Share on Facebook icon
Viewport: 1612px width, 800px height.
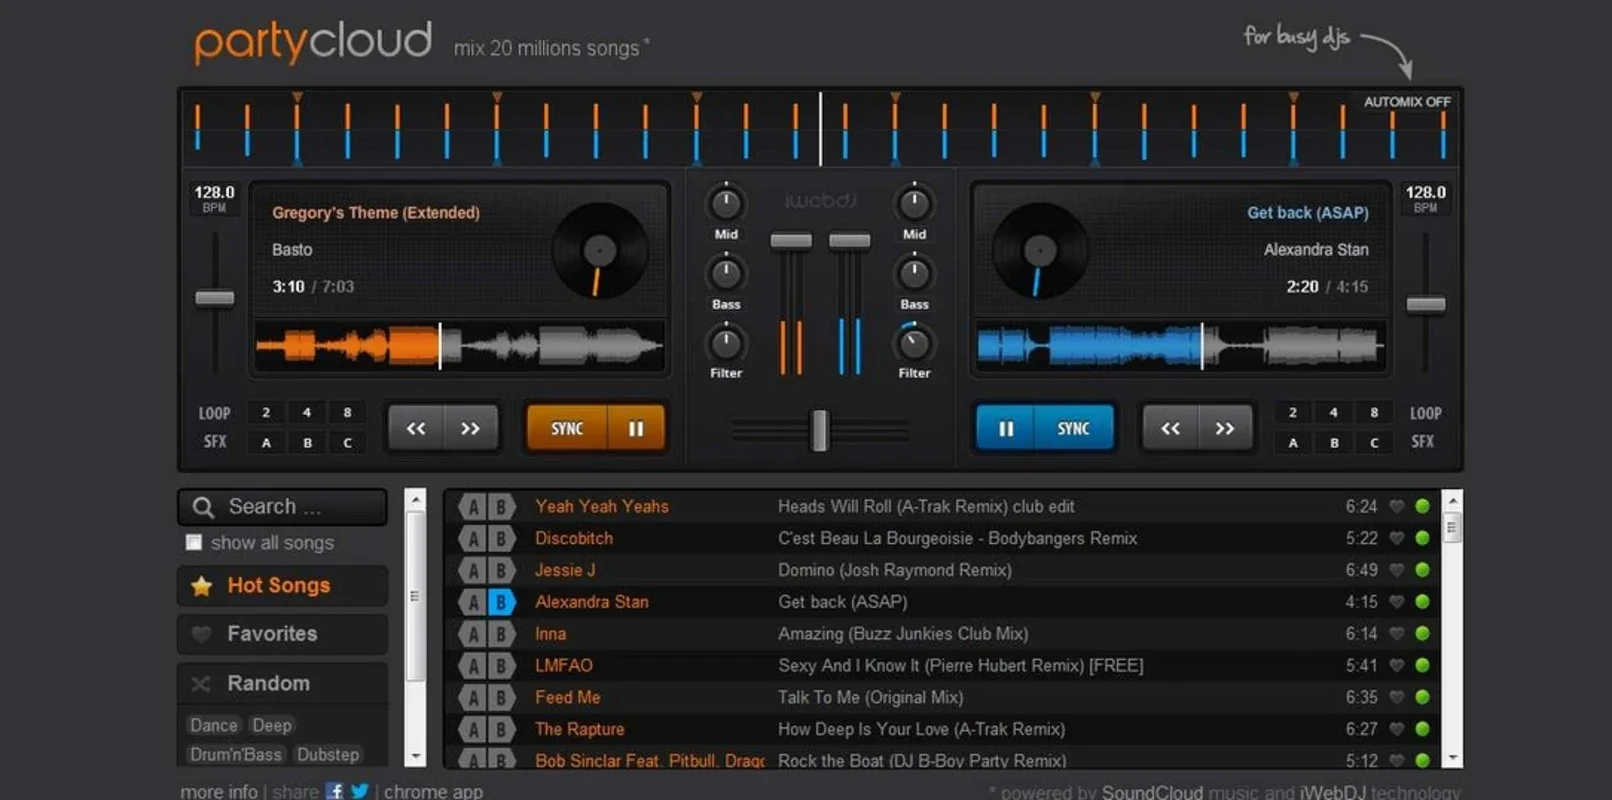click(x=335, y=791)
